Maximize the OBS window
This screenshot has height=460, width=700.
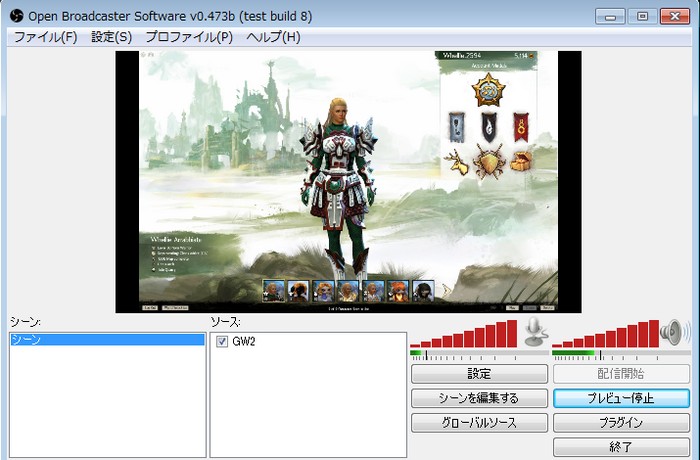coord(642,17)
